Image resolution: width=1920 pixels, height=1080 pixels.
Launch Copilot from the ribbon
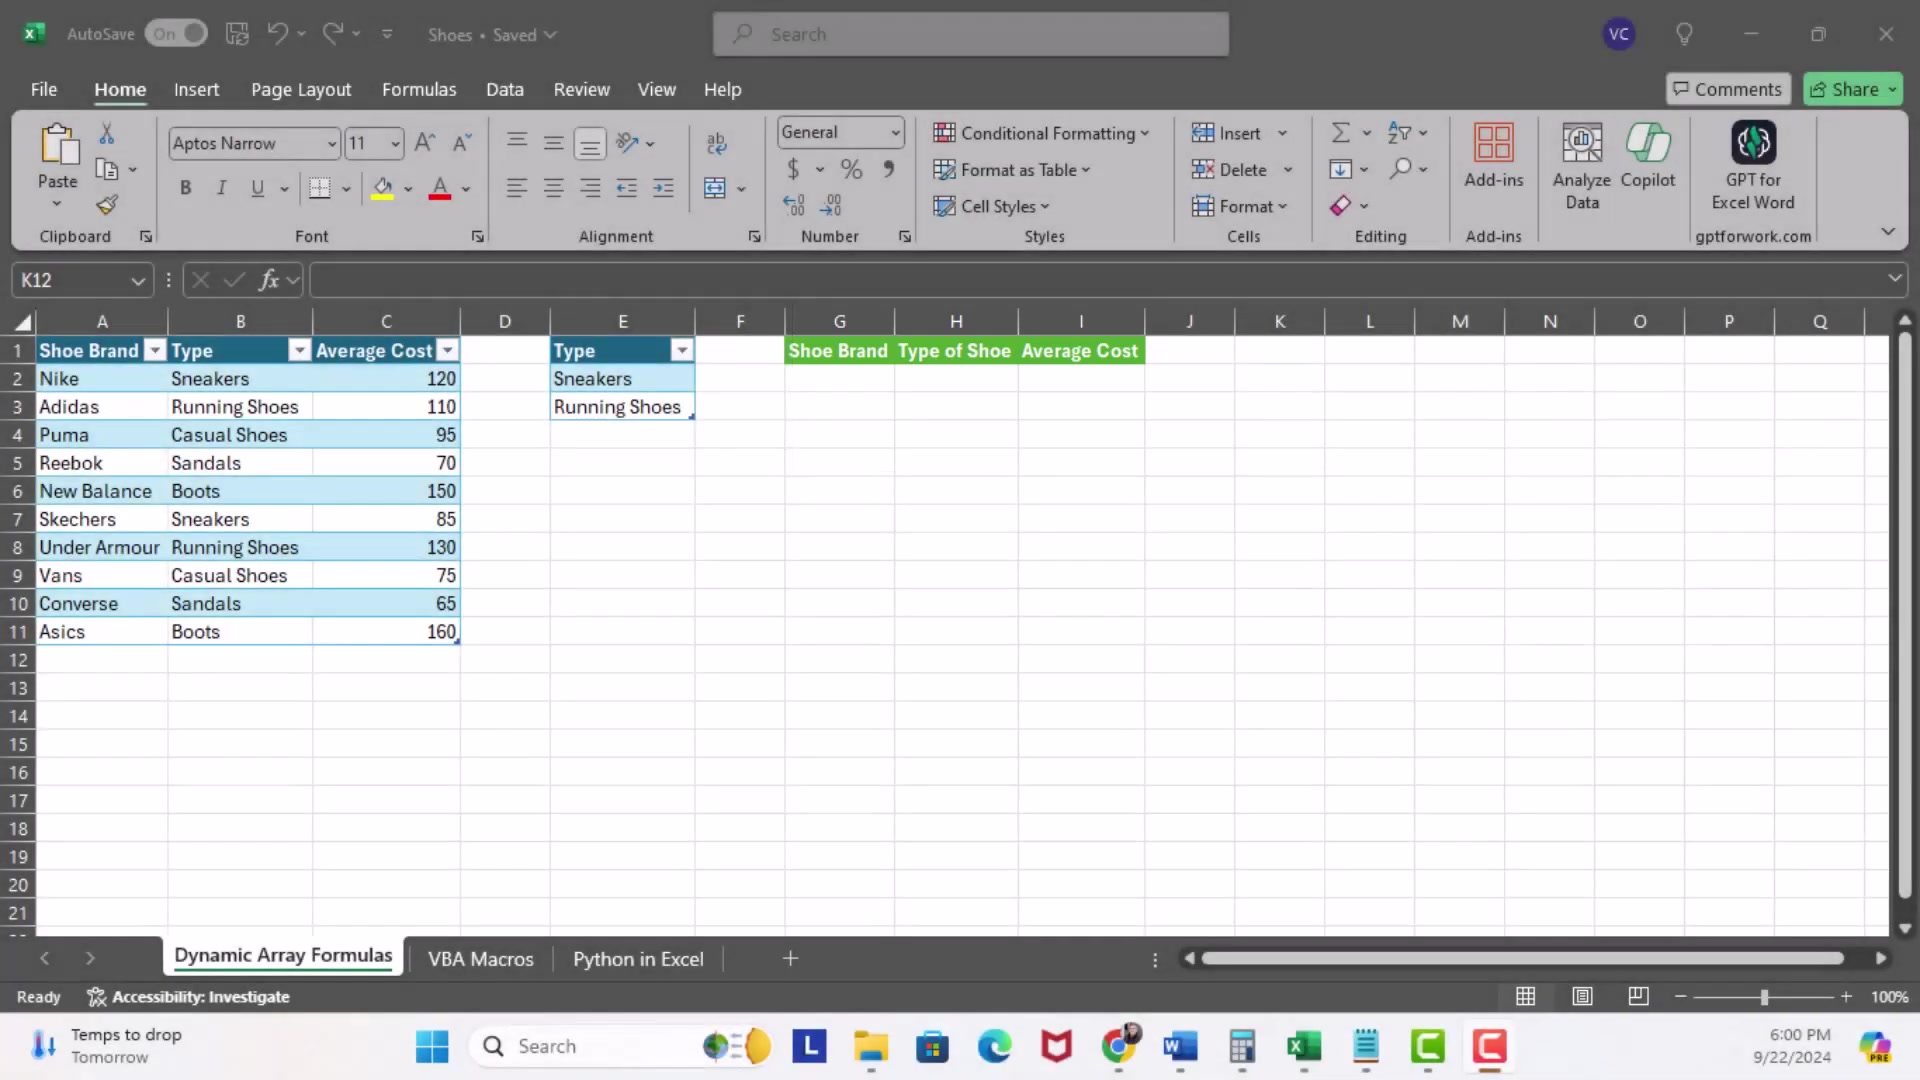(1647, 156)
